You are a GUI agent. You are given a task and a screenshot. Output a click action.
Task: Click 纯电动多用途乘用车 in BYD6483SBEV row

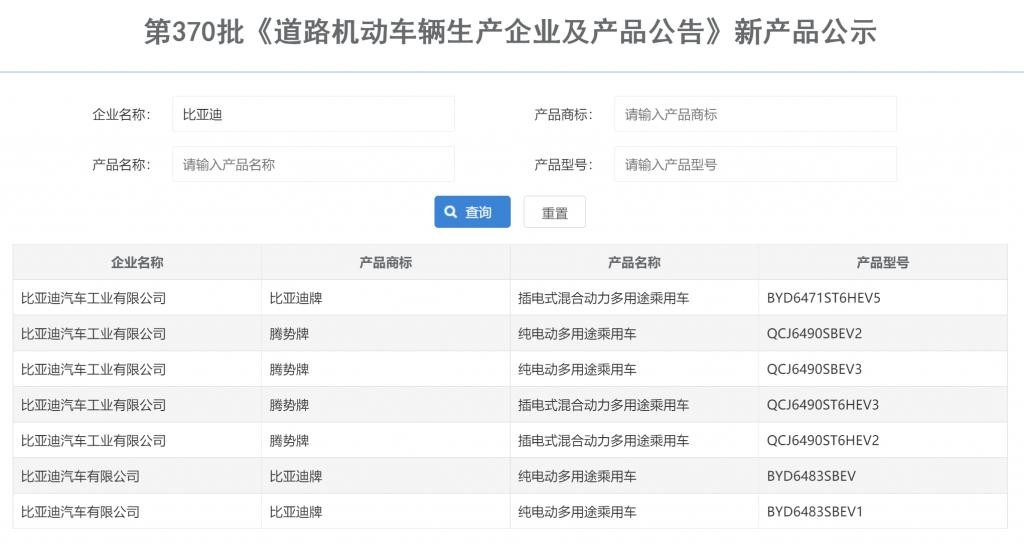[x=577, y=476]
